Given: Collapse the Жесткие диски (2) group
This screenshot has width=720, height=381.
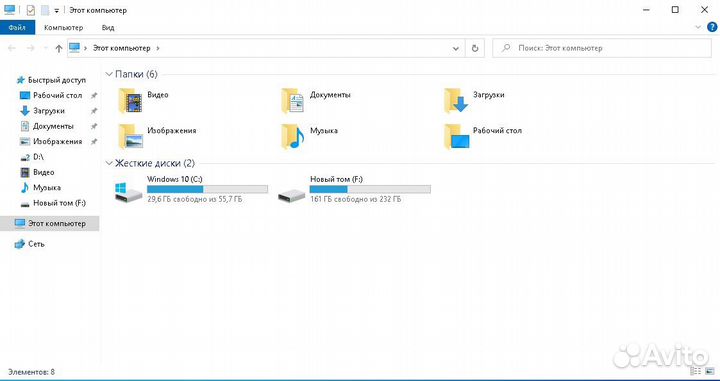Looking at the screenshot, I should coord(109,163).
